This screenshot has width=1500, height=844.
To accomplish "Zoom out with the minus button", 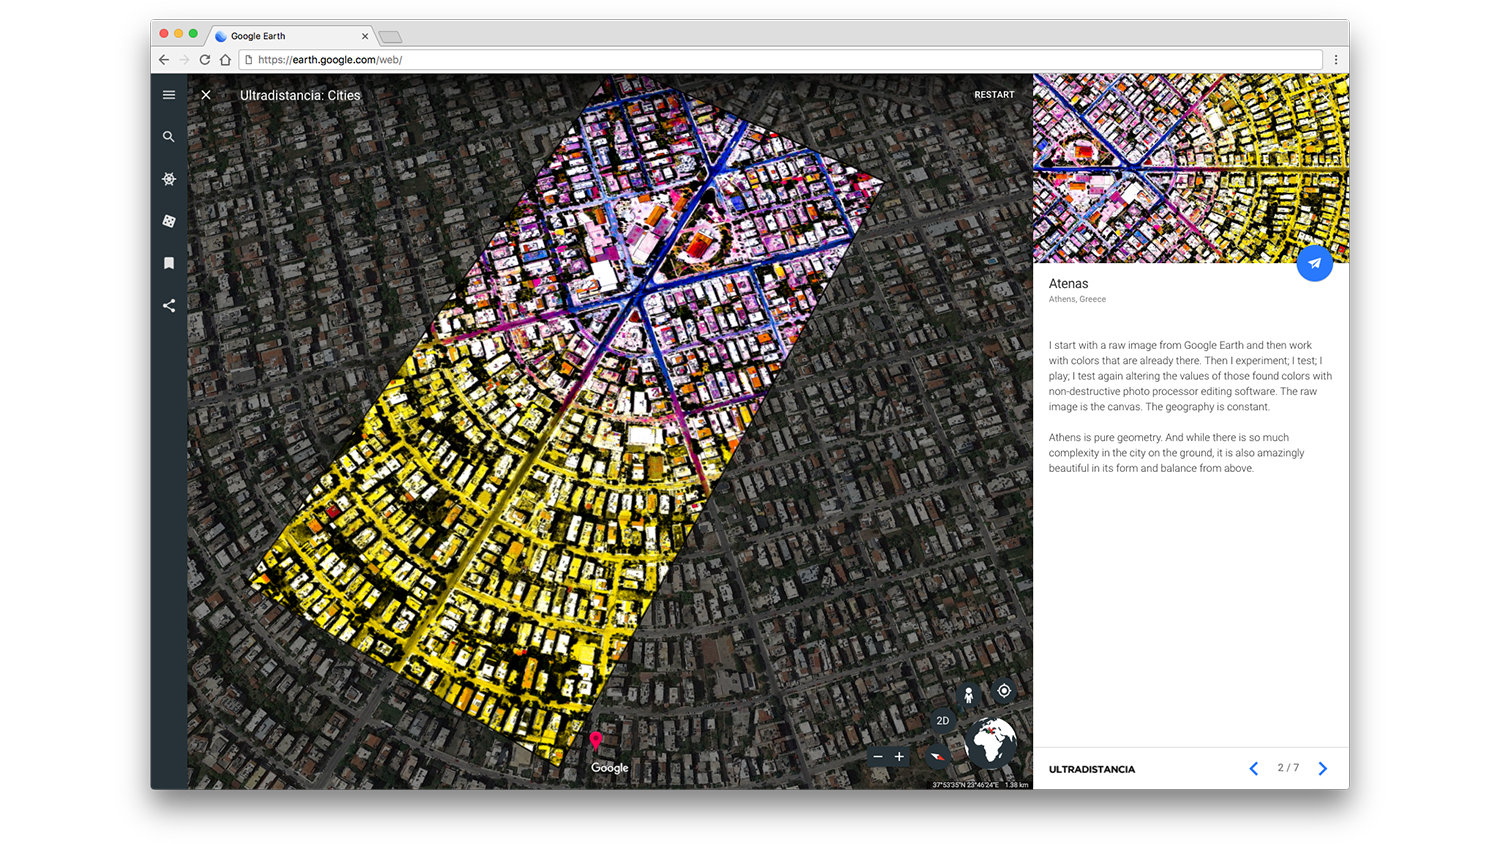I will click(878, 757).
